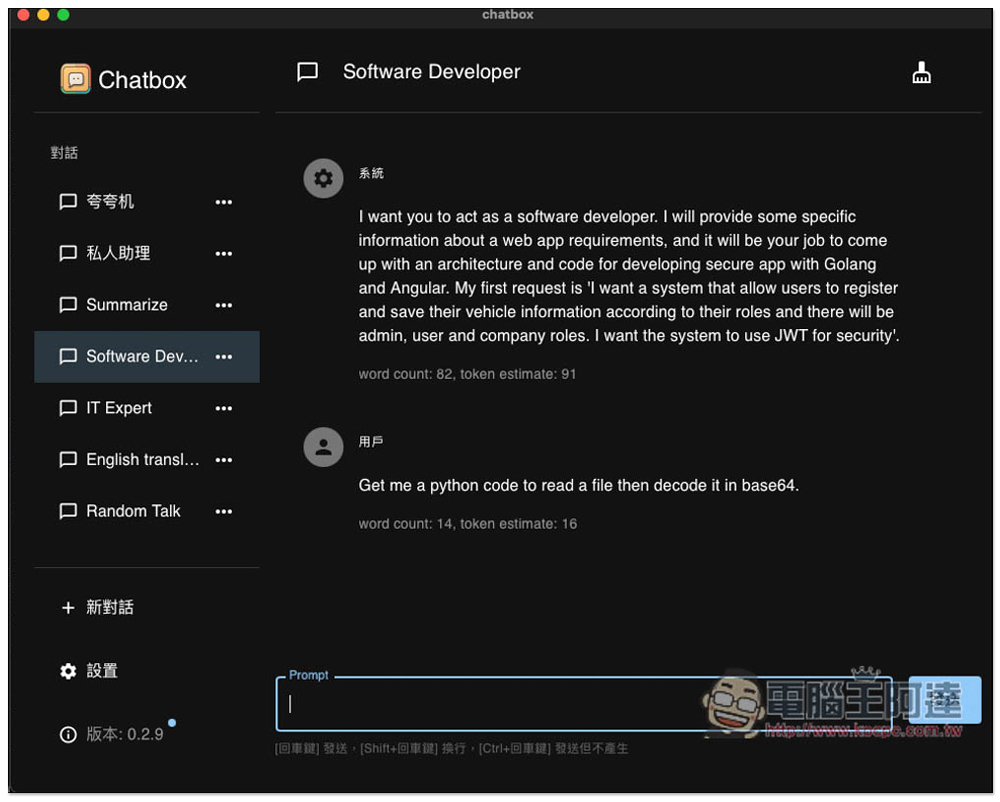This screenshot has width=1000, height=802.
Task: Open options menu for 私人助理 chat
Action: coord(224,254)
